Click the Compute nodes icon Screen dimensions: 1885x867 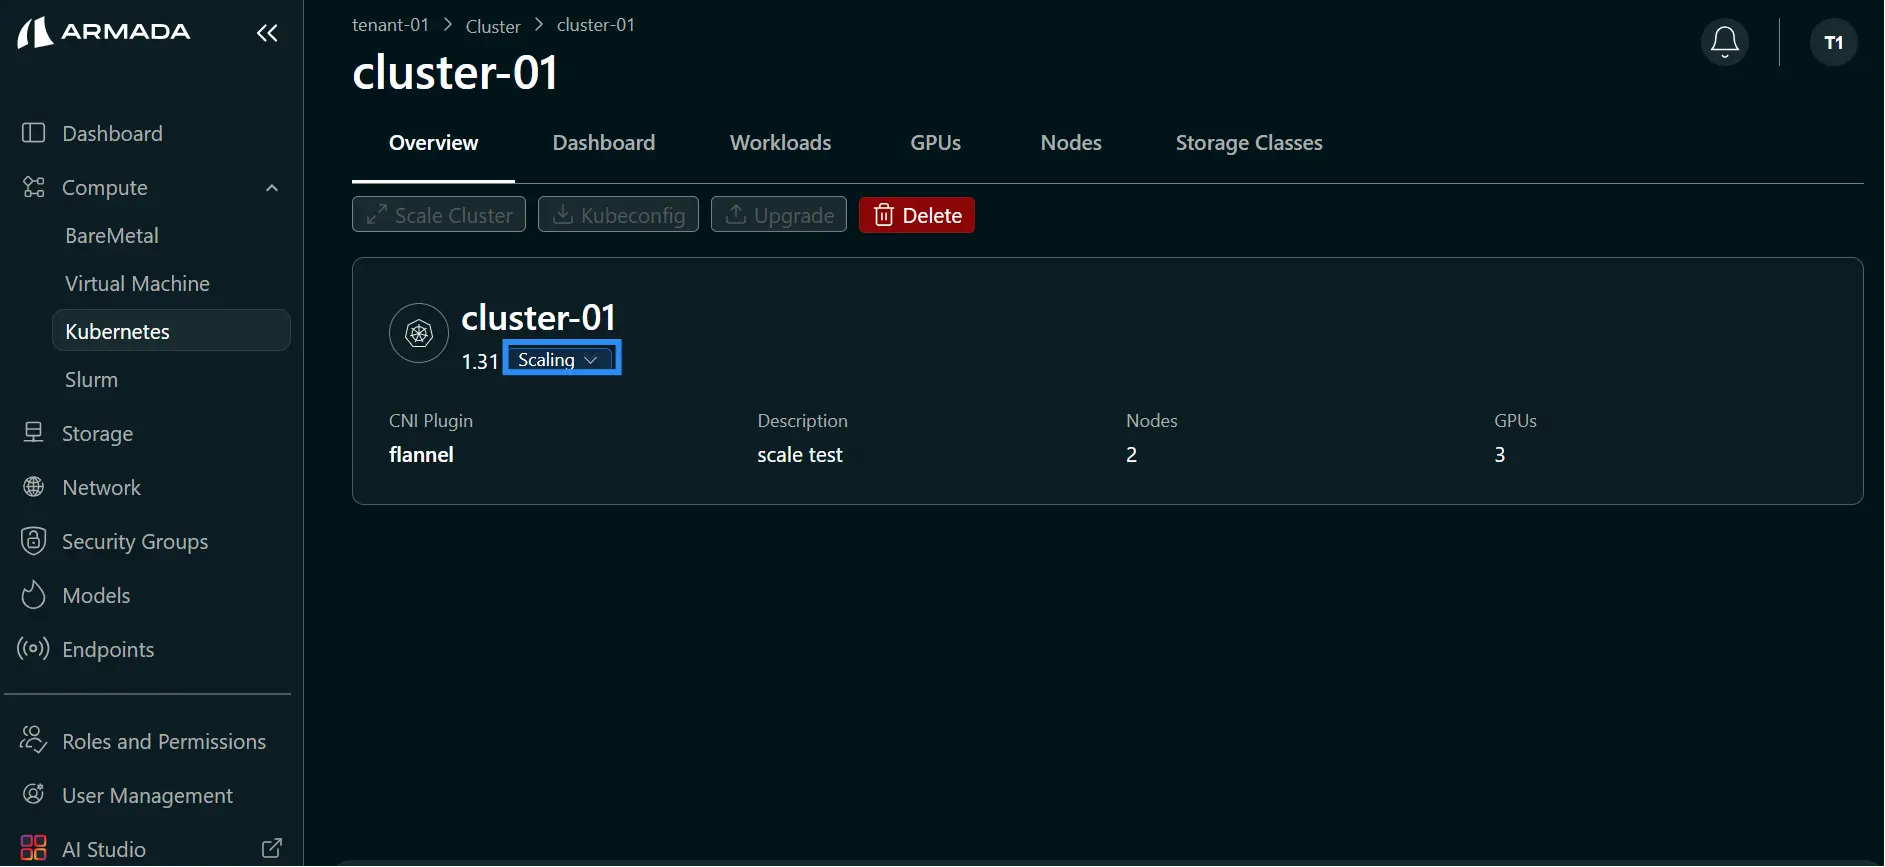pyautogui.click(x=34, y=187)
